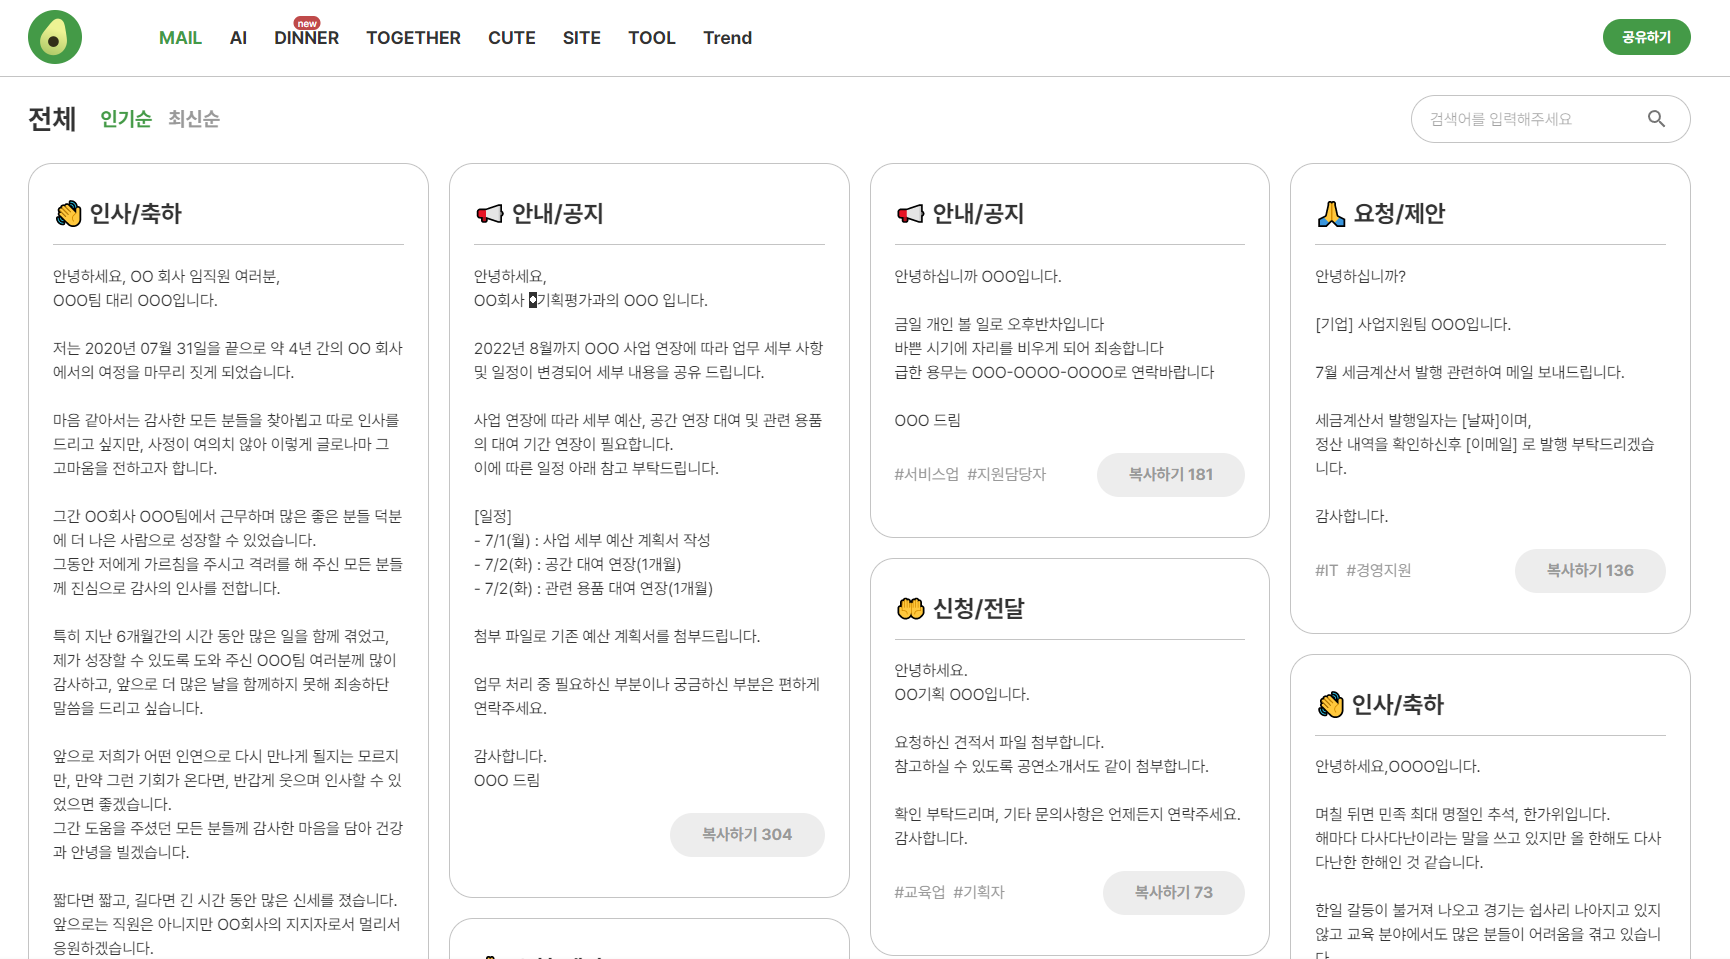Click the #서비스업 hashtag
The image size is (1730, 959).
[926, 474]
